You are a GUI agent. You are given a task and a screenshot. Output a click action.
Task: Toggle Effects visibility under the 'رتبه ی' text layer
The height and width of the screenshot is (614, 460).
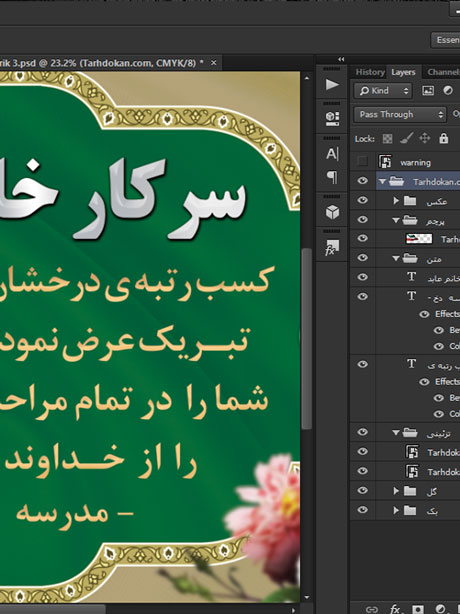tap(424, 382)
